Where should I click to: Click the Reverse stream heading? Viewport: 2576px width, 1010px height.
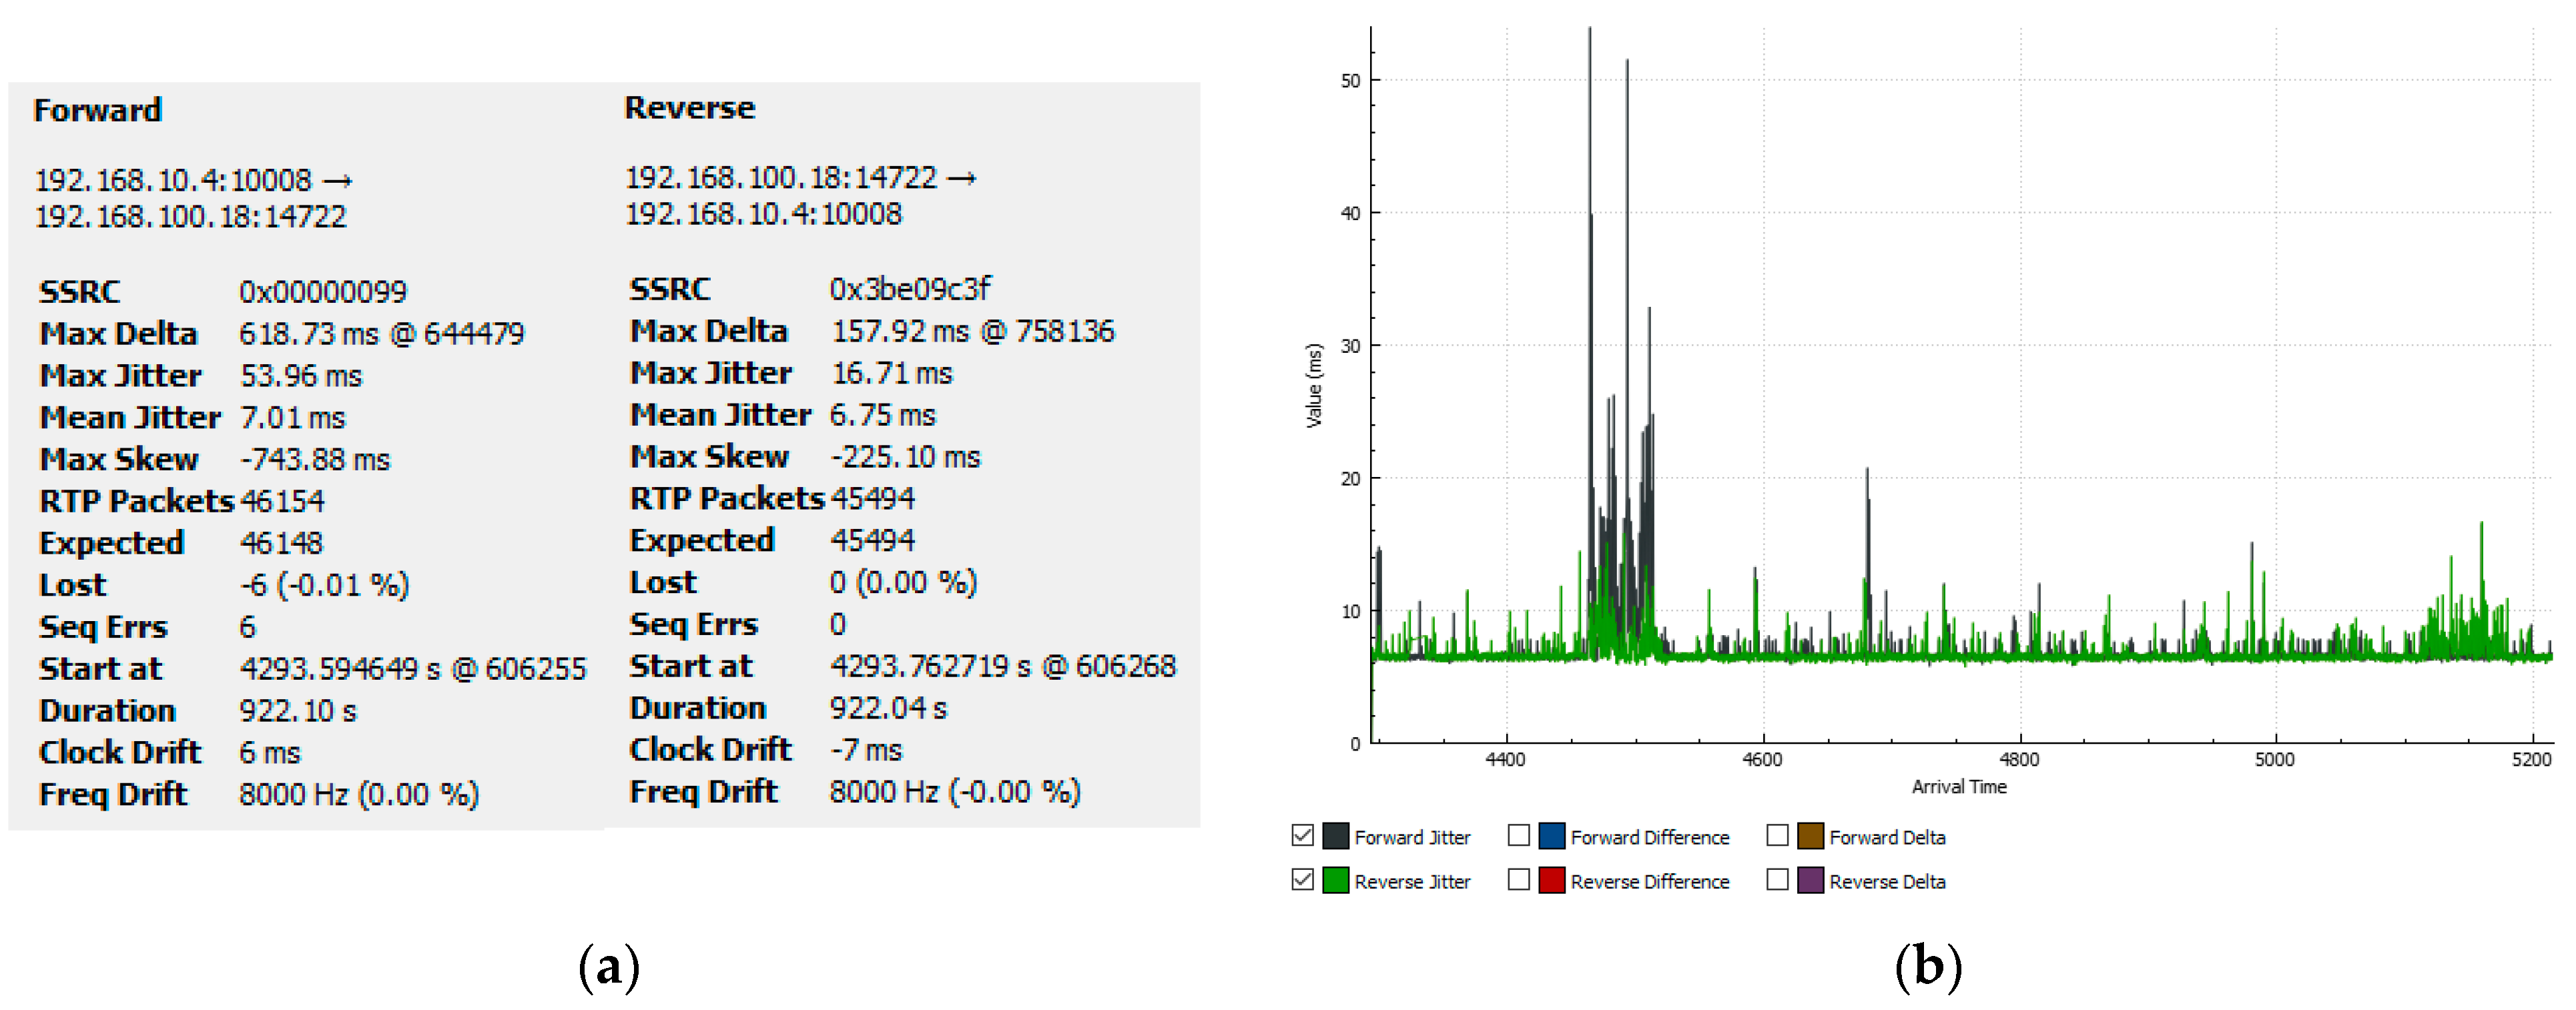click(x=689, y=108)
